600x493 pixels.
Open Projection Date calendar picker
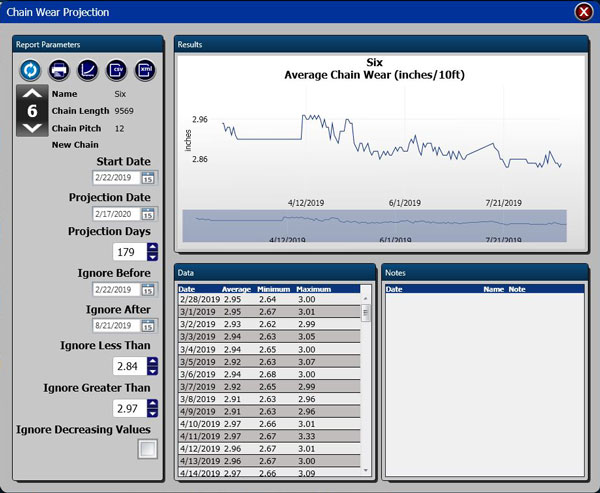(x=148, y=214)
